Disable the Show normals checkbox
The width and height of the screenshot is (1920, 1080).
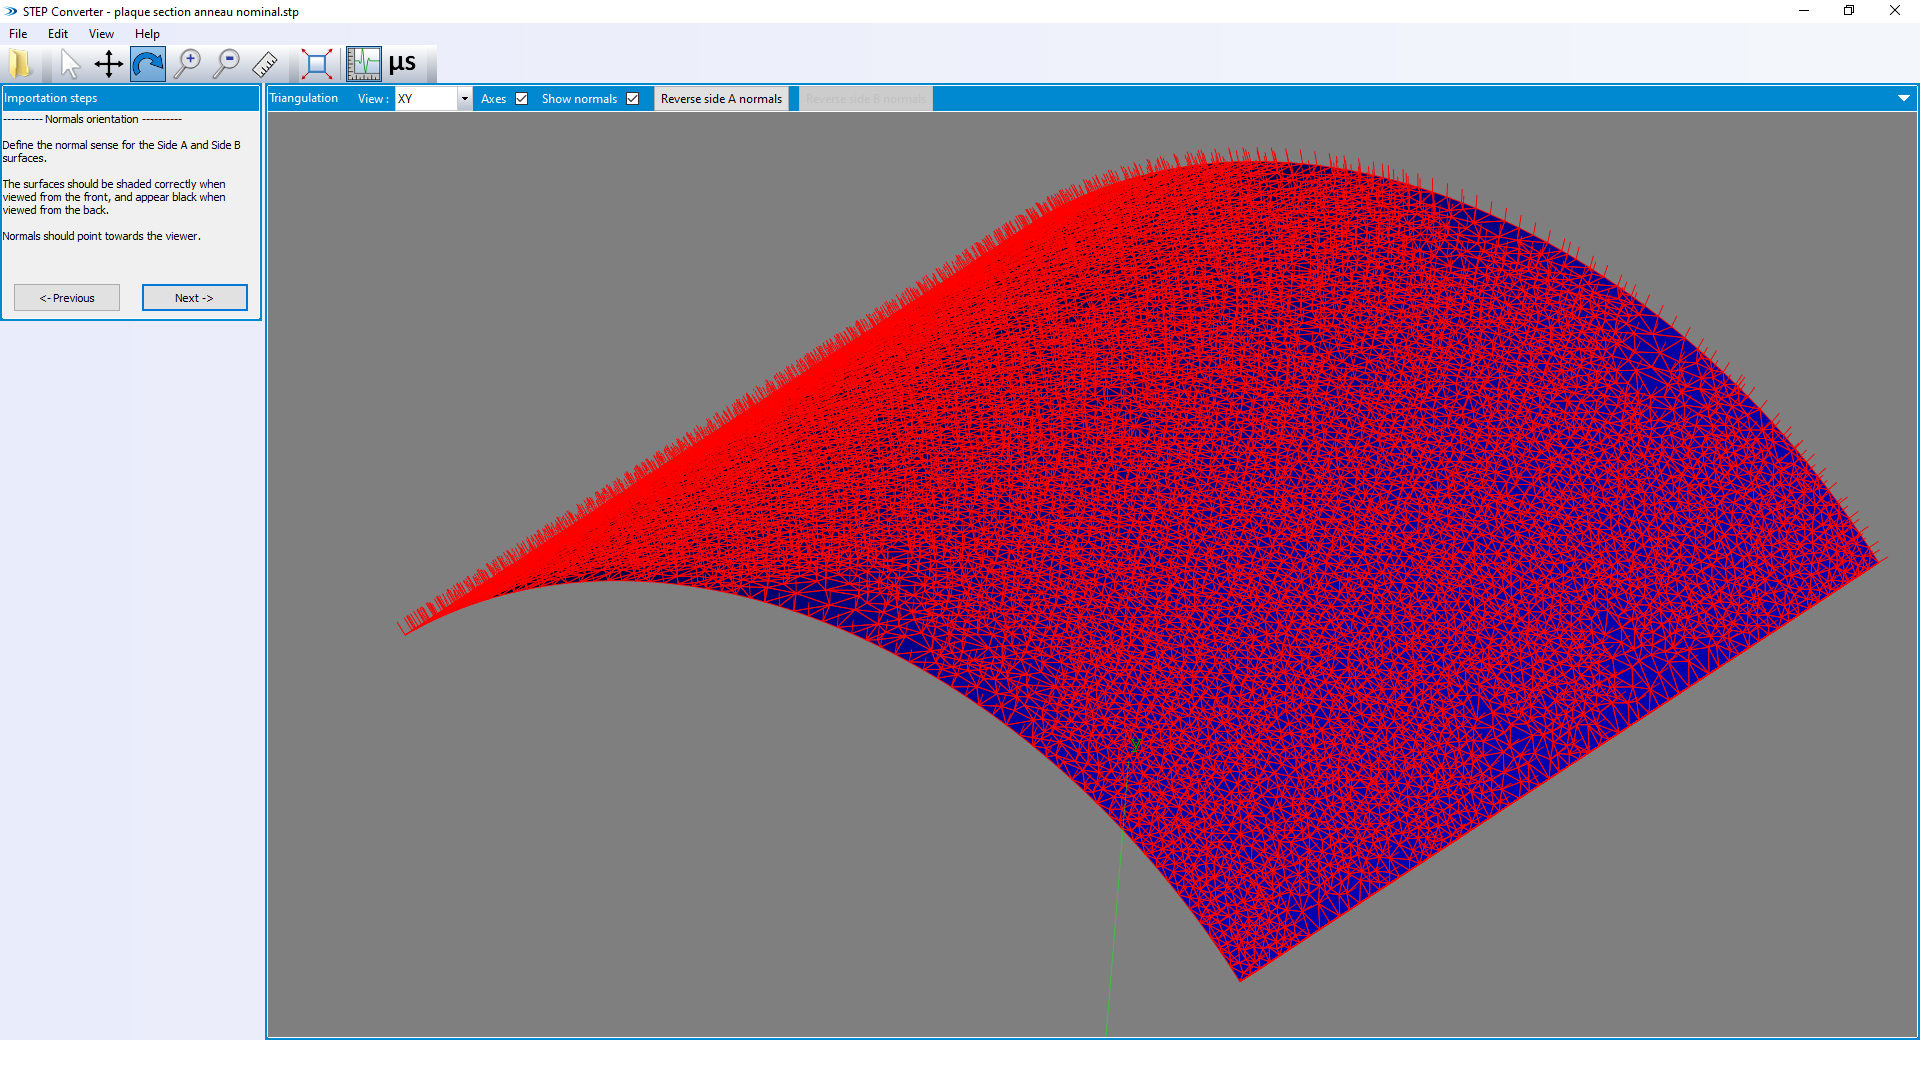point(633,98)
